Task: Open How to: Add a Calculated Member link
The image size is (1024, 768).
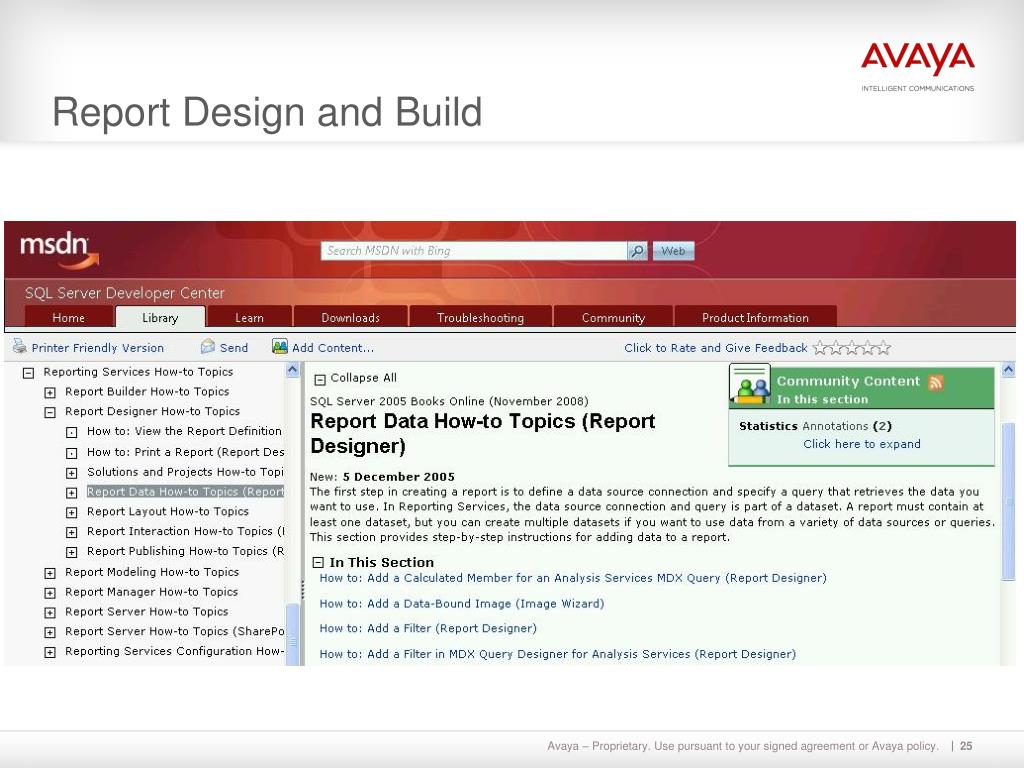Action: point(573,578)
